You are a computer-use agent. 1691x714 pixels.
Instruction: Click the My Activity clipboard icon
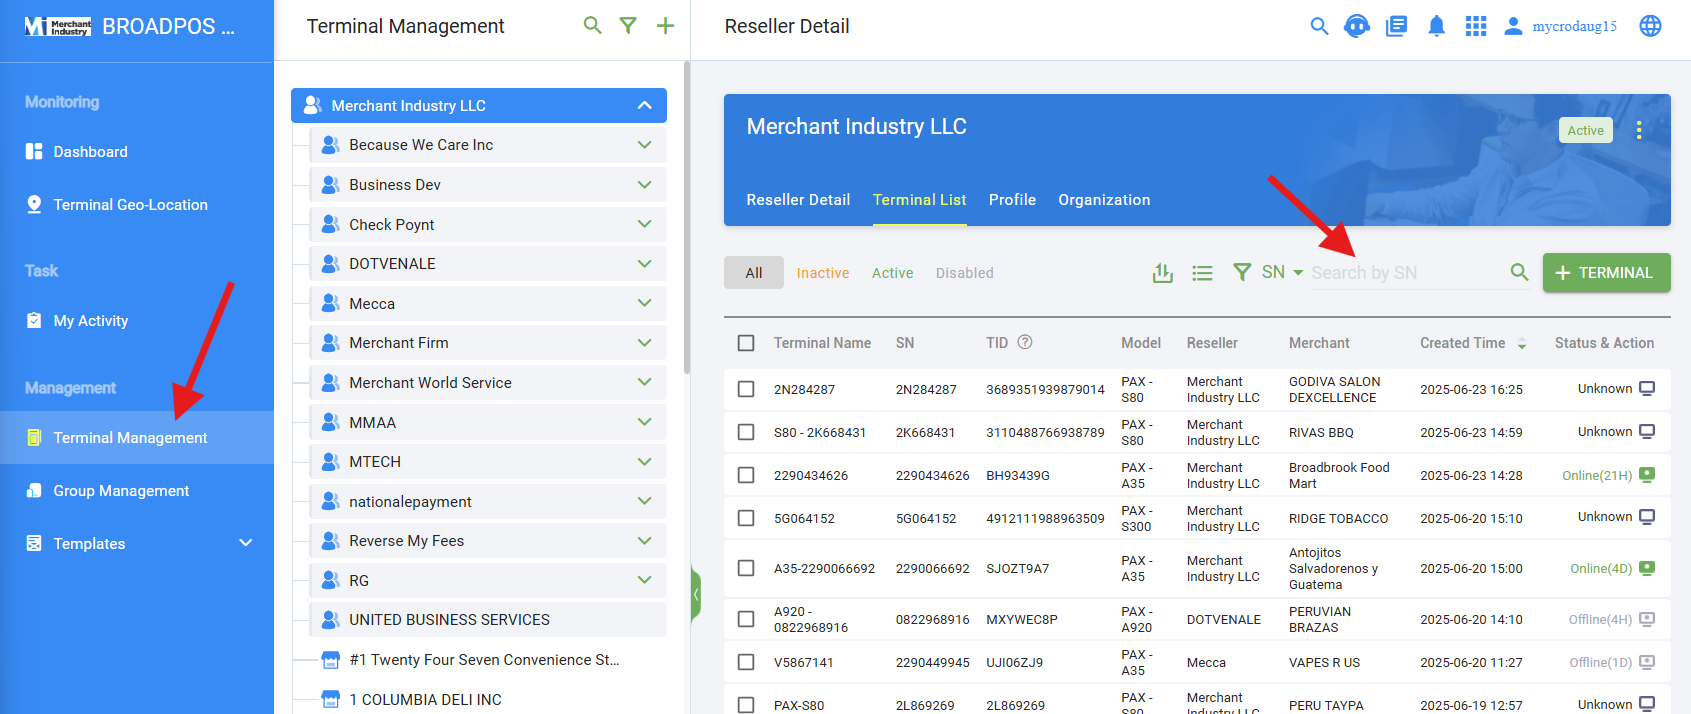pos(34,320)
